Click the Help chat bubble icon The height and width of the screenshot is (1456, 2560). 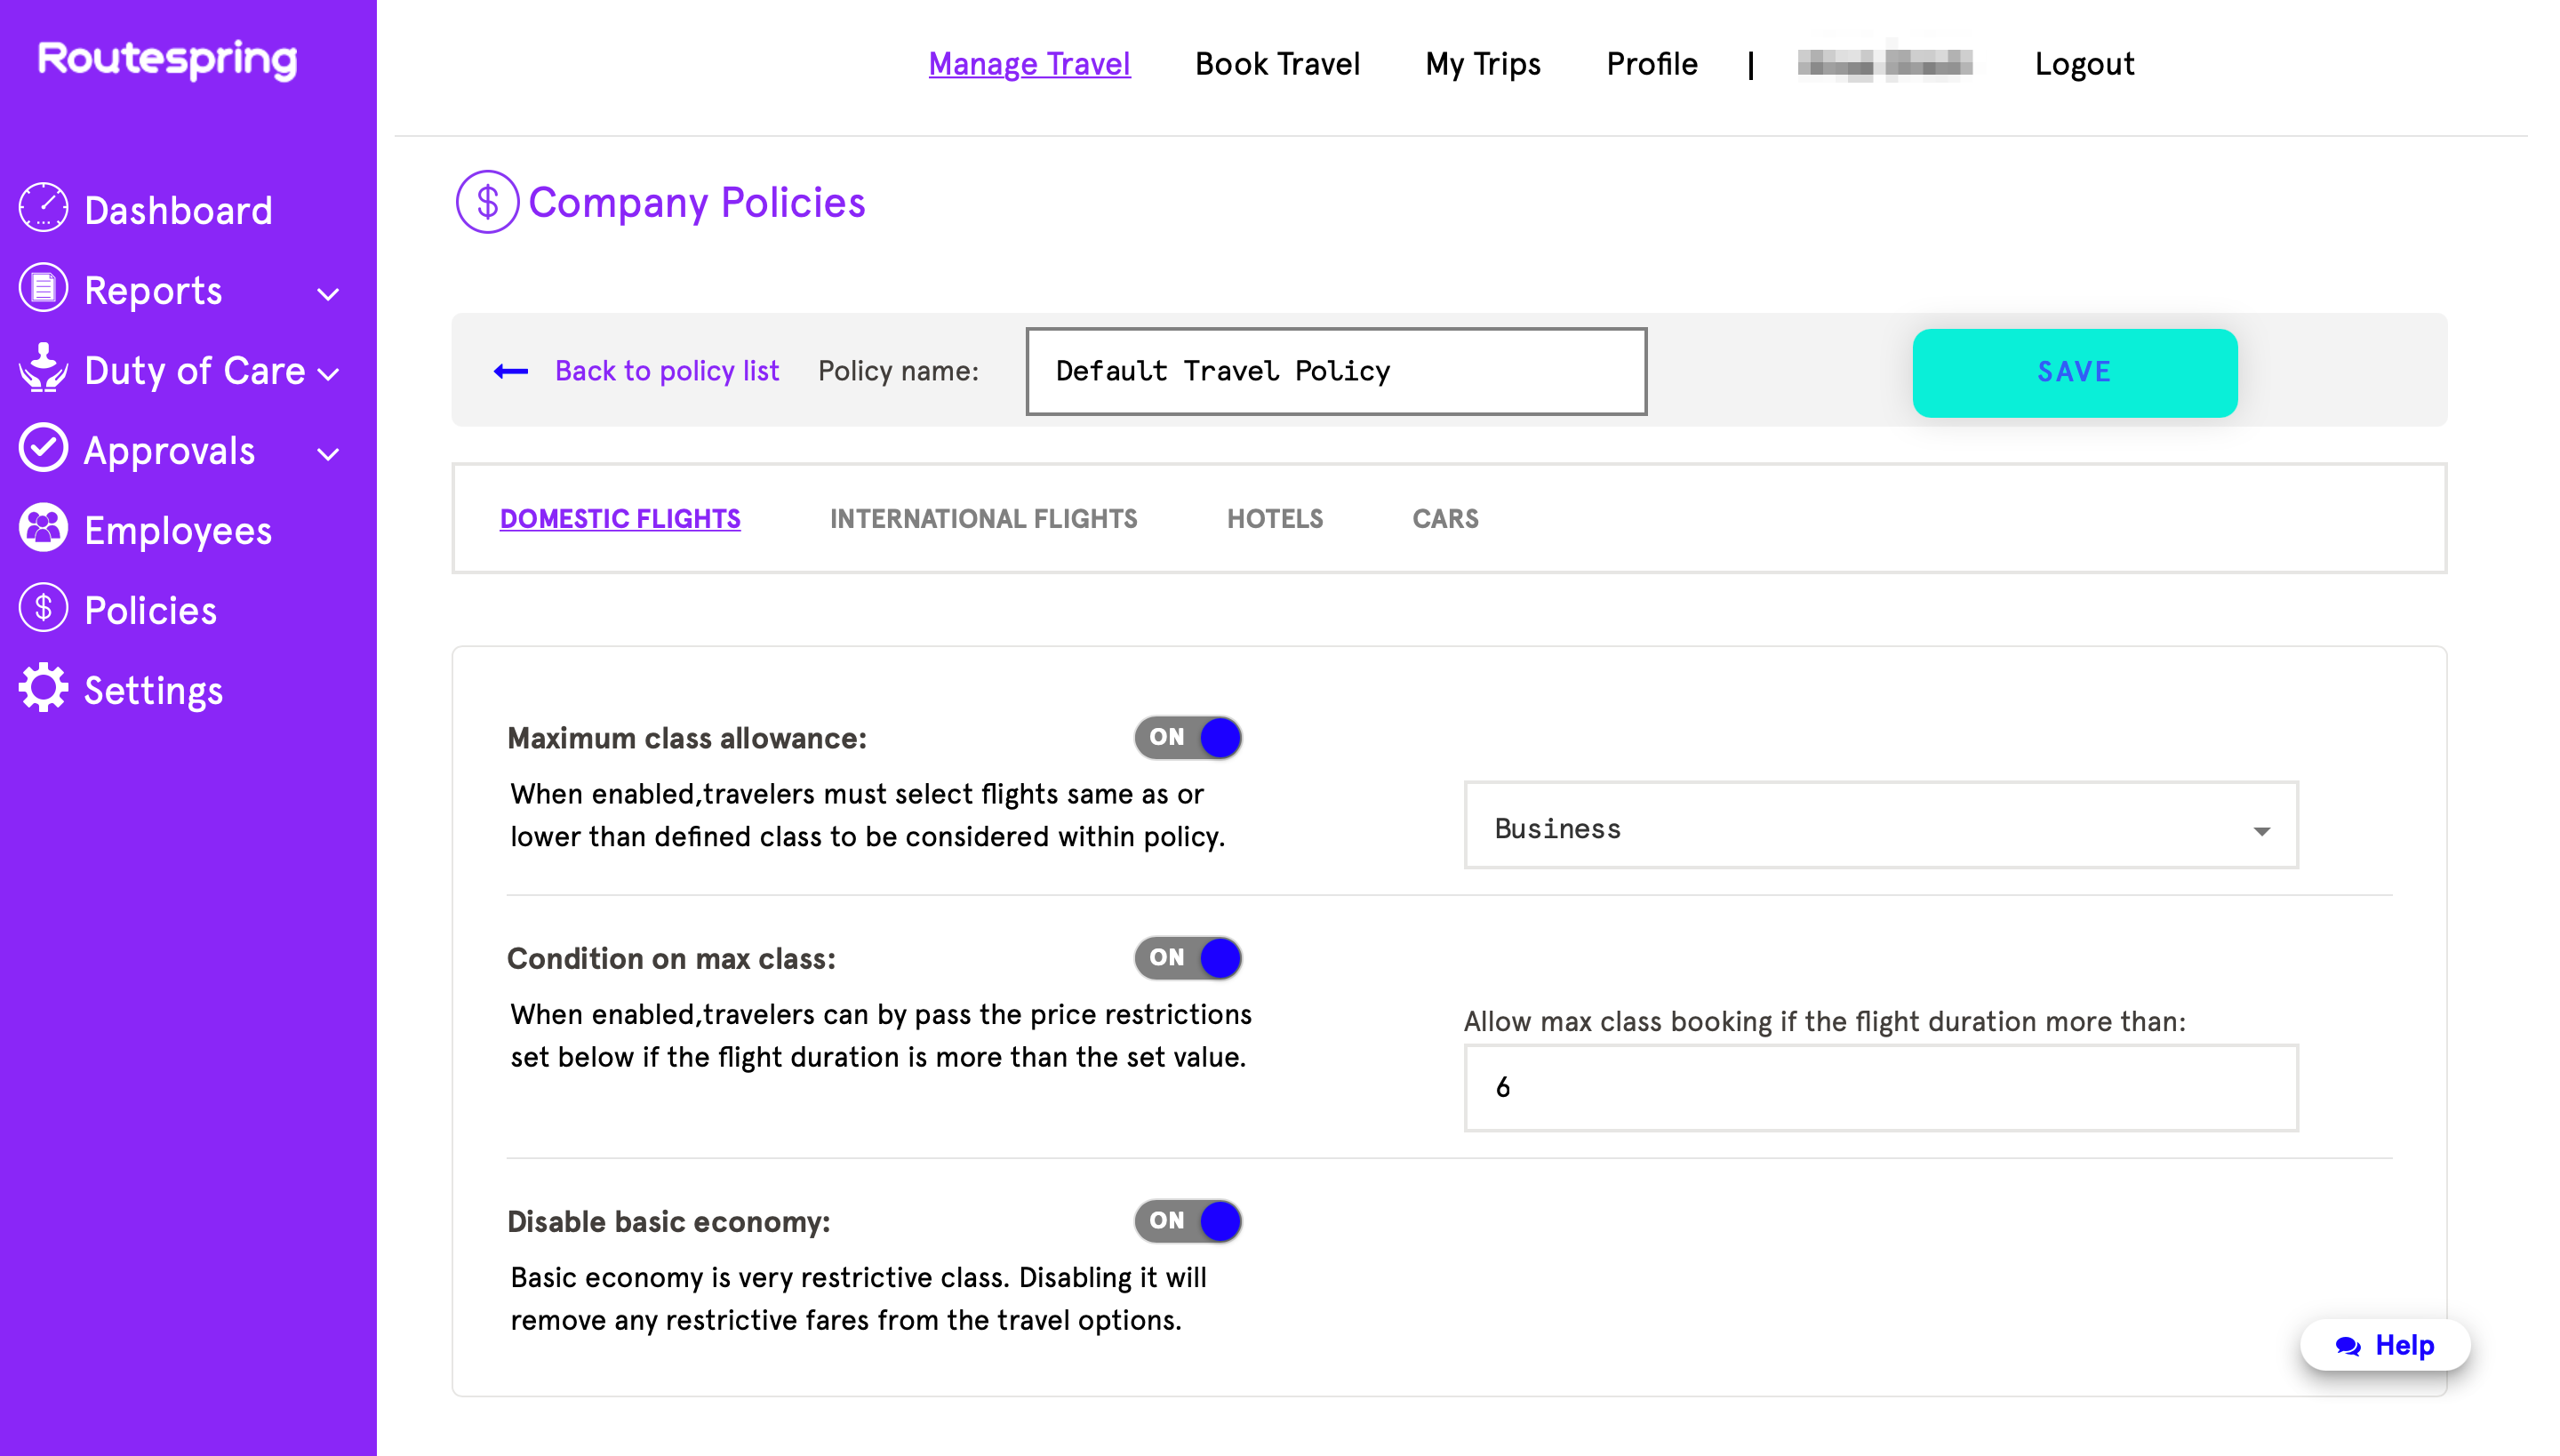2347,1346
